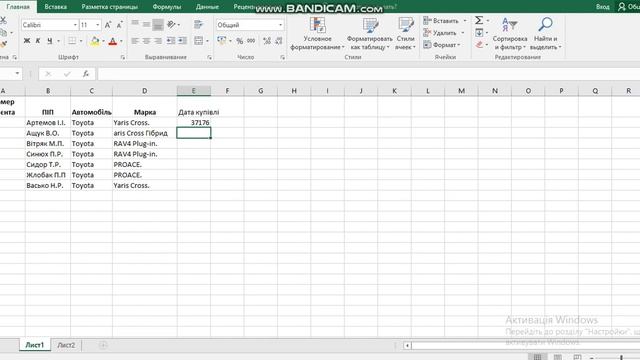Expand the Name Box dropdown
The image size is (640, 360).
(17, 73)
